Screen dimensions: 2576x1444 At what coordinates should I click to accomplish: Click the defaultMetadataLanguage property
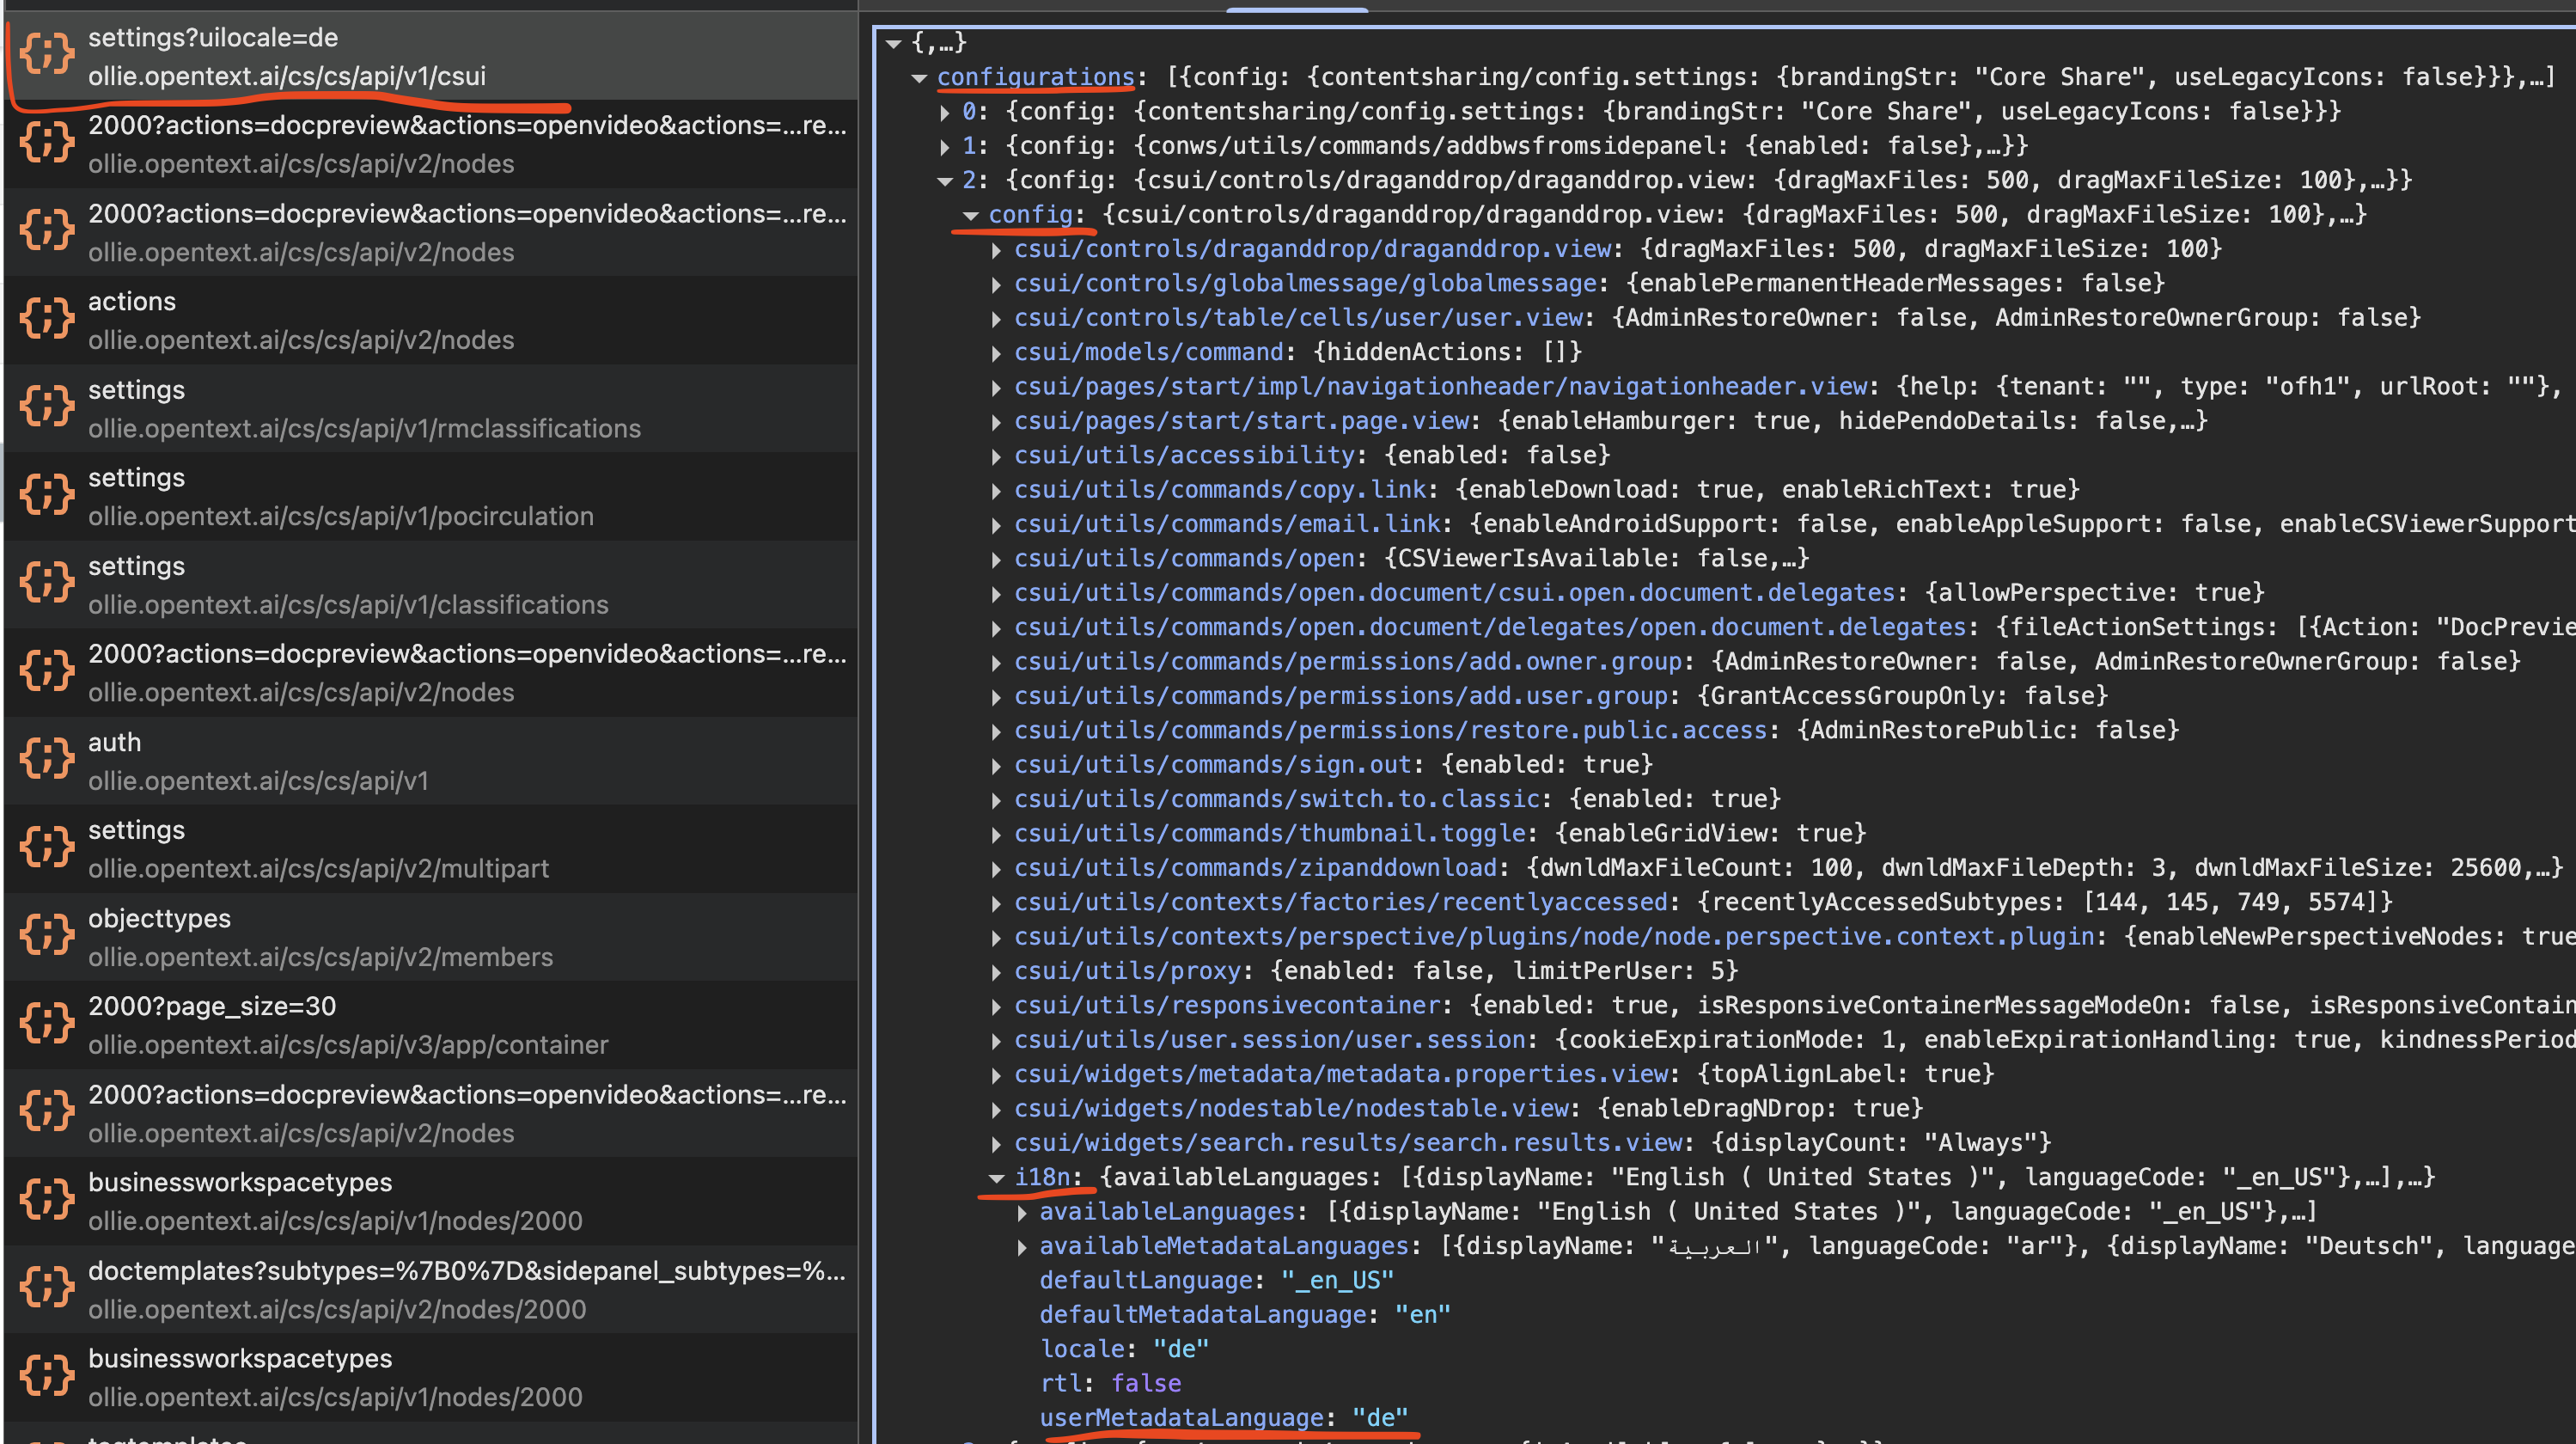click(1244, 1314)
